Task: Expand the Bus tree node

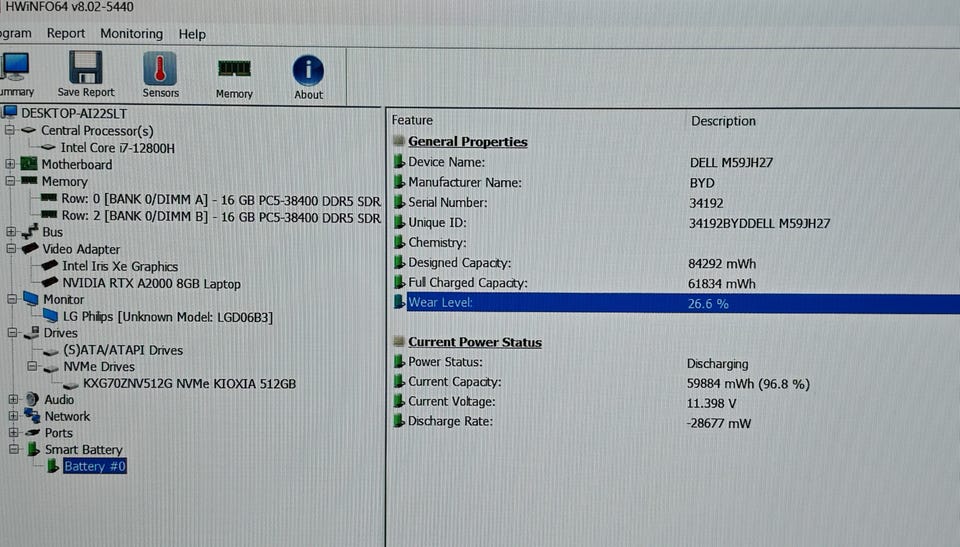Action: [x=10, y=232]
